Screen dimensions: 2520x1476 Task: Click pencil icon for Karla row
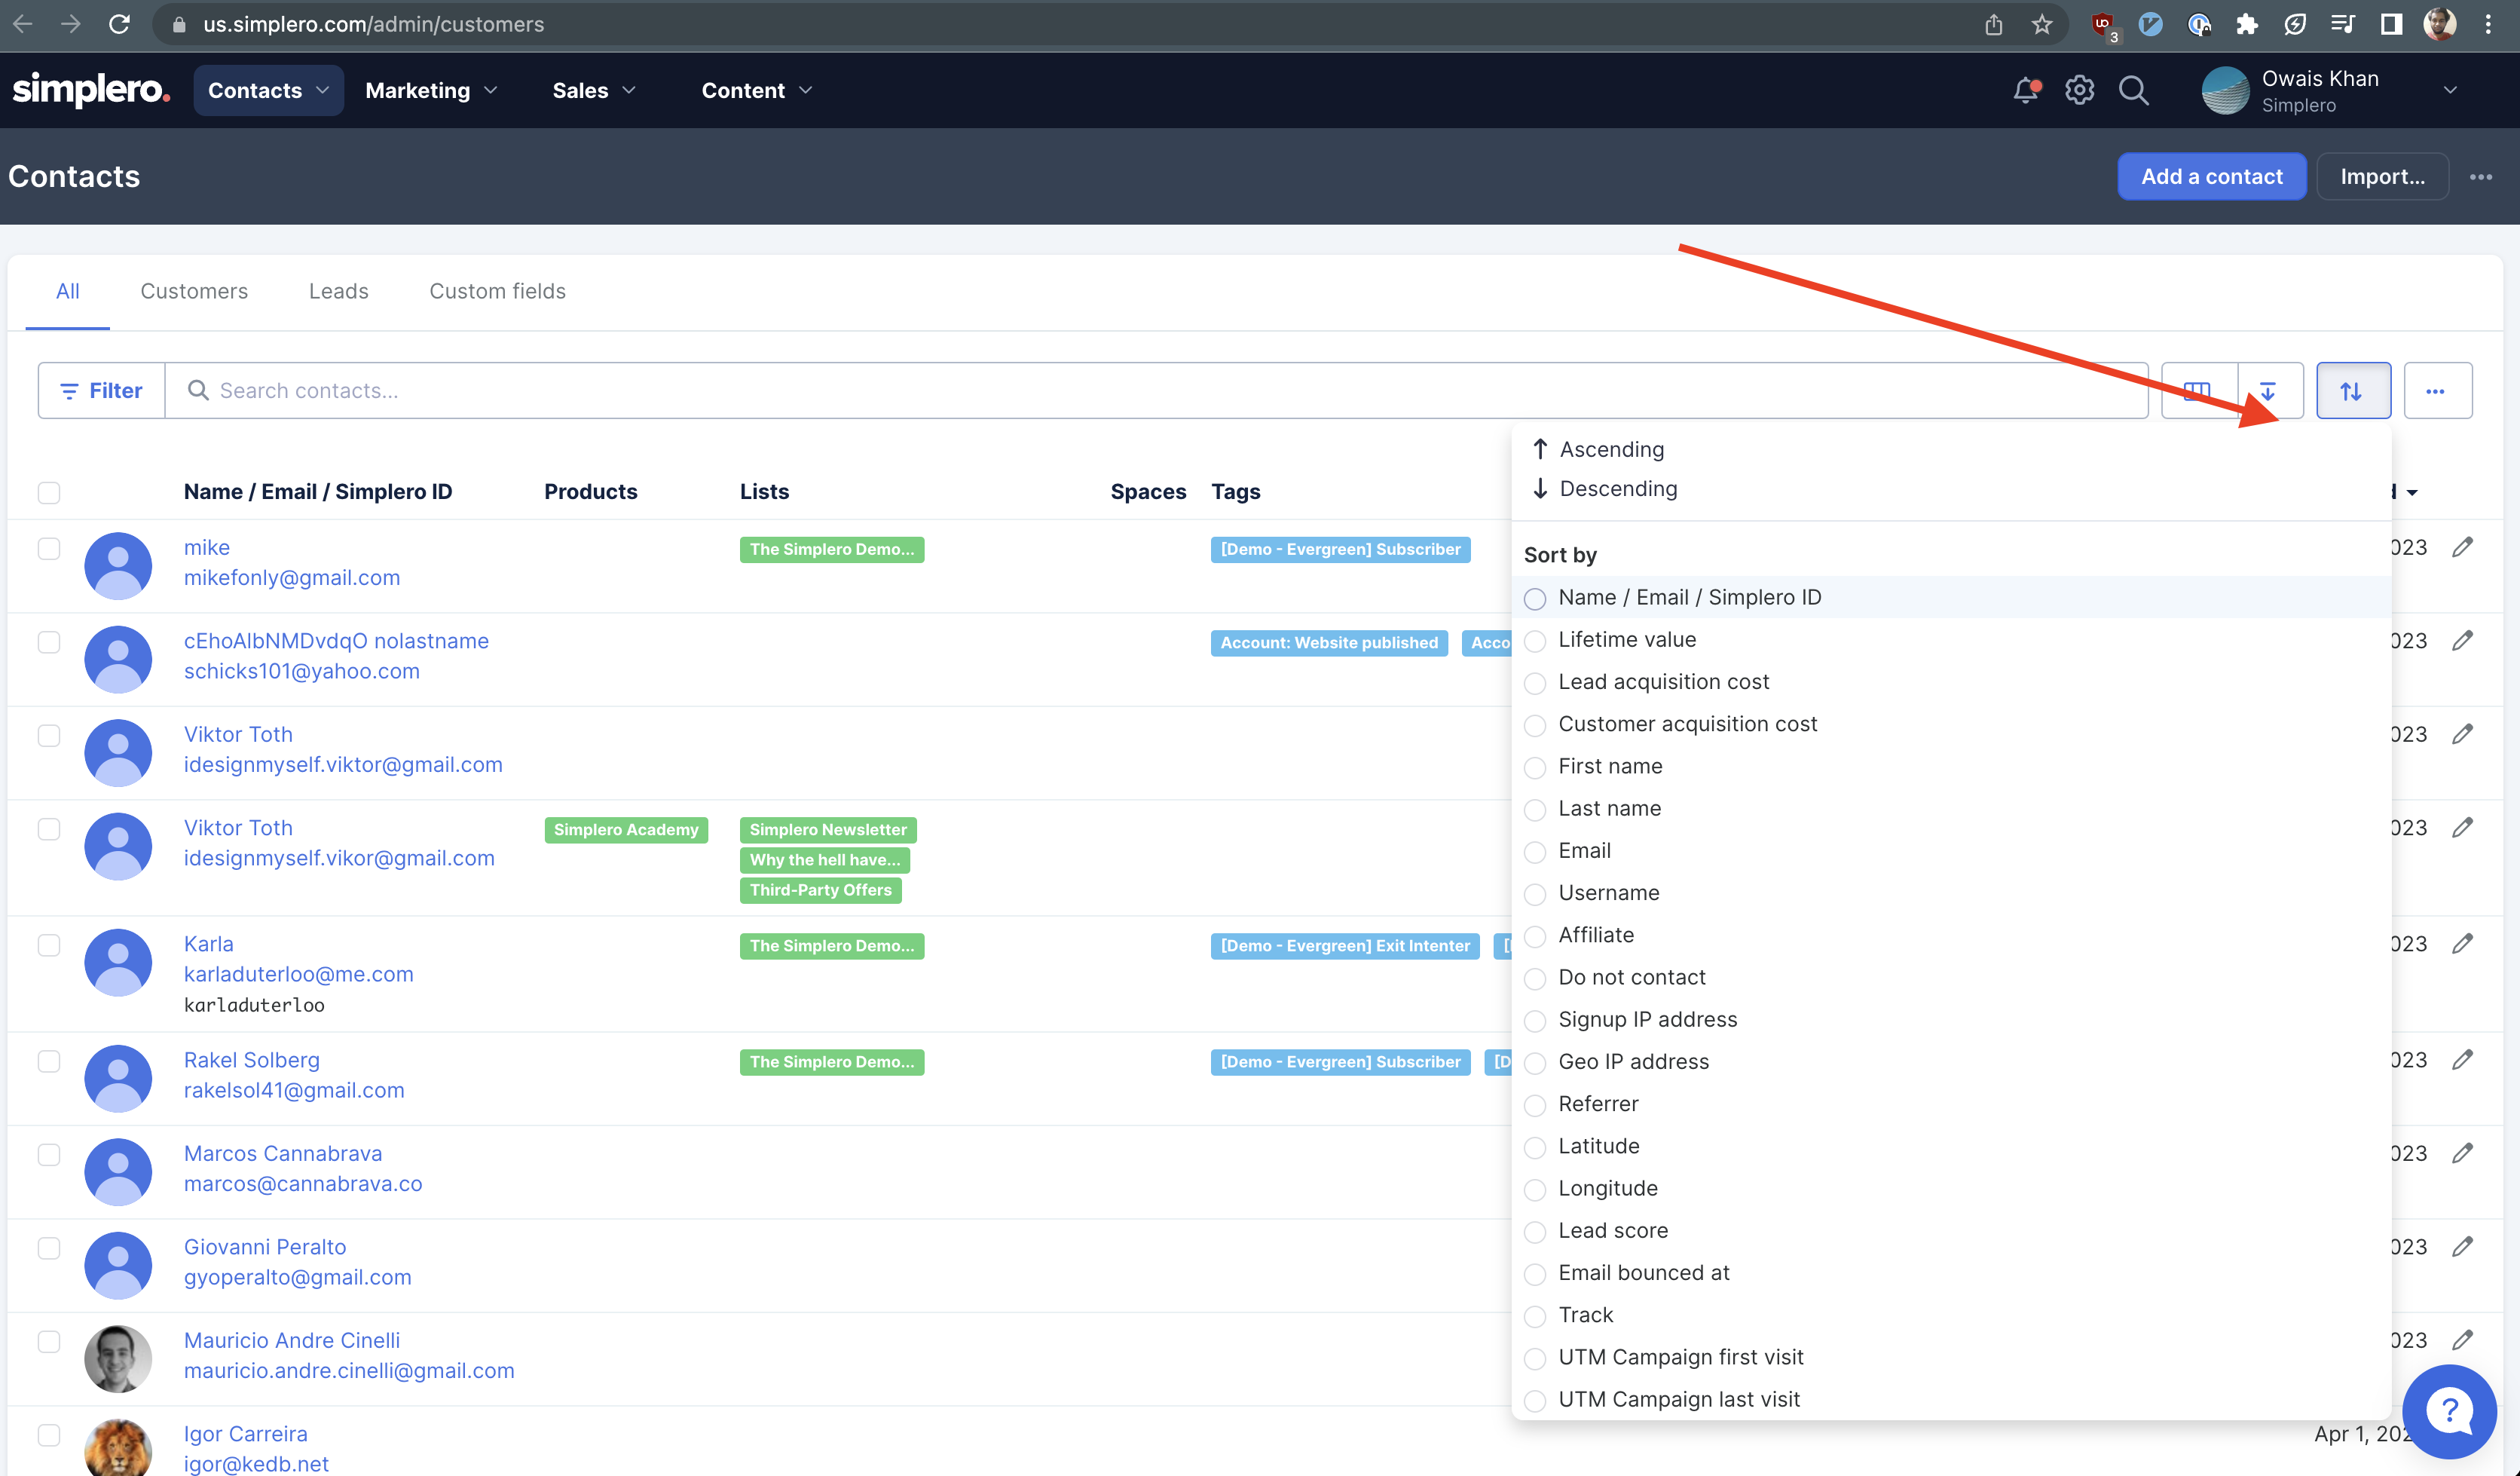2462,944
